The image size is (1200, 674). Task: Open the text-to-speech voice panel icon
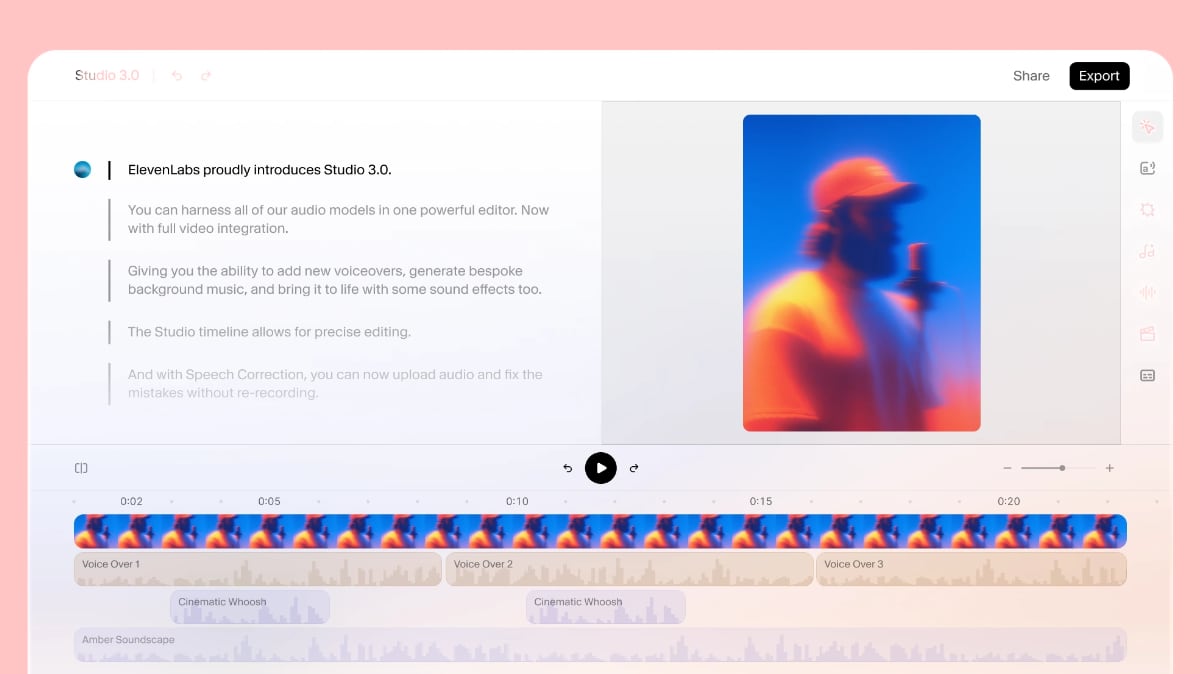pos(1147,168)
